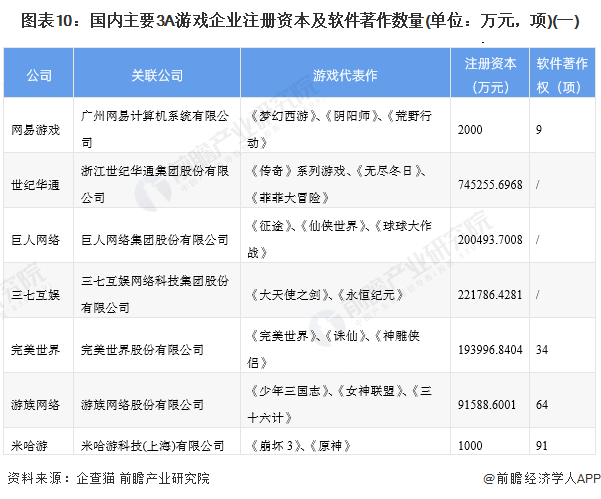Screen dimensions: 601x499
Task: Click 浙江世纪华通集团股份有限公司 cell
Action: coord(157,180)
